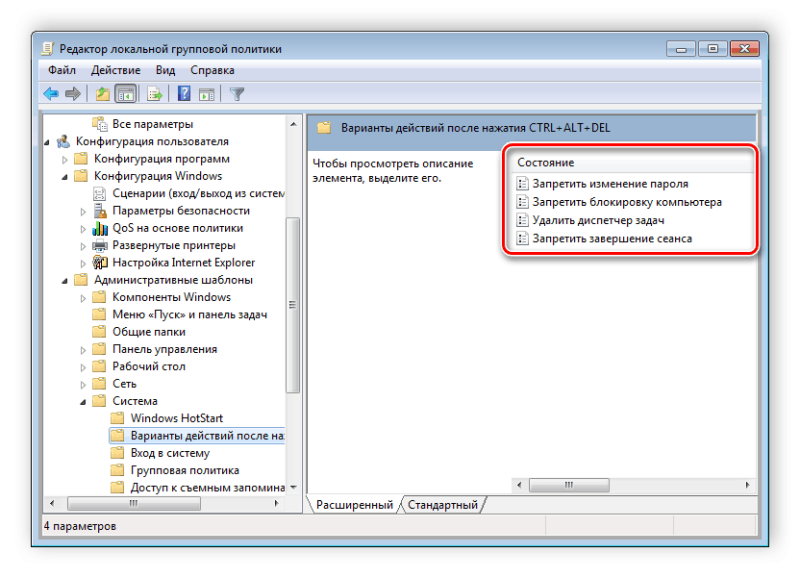
Task: Click the QoS на основе политики chart icon
Action: coord(100,228)
